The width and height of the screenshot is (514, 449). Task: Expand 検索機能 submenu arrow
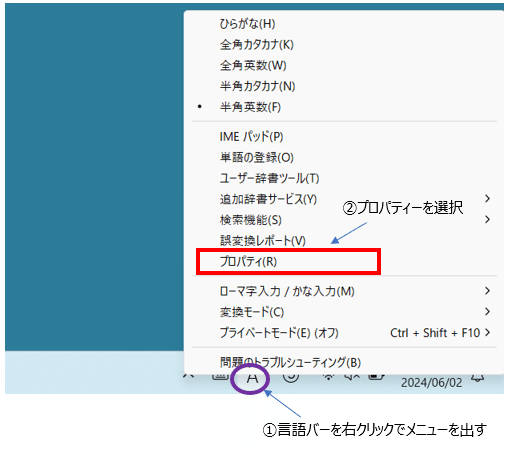coord(487,219)
